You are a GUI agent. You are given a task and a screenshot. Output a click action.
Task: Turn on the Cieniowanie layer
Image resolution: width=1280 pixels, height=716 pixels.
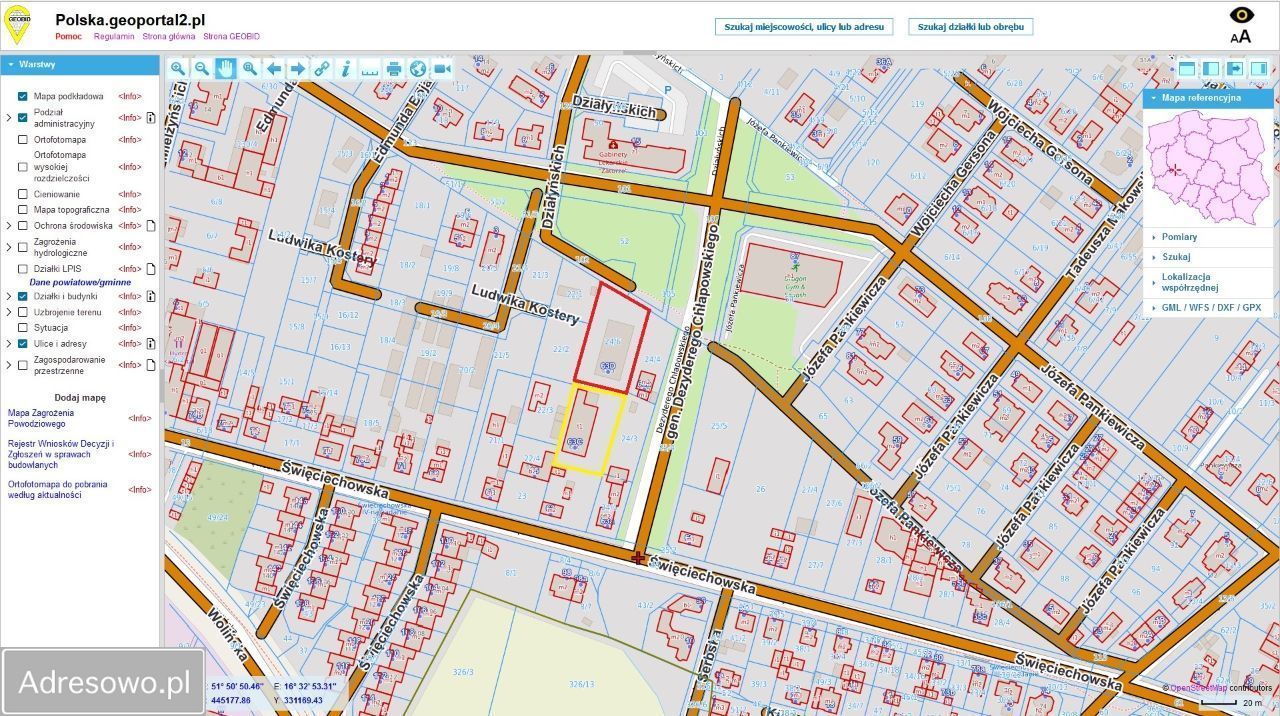pyautogui.click(x=23, y=194)
